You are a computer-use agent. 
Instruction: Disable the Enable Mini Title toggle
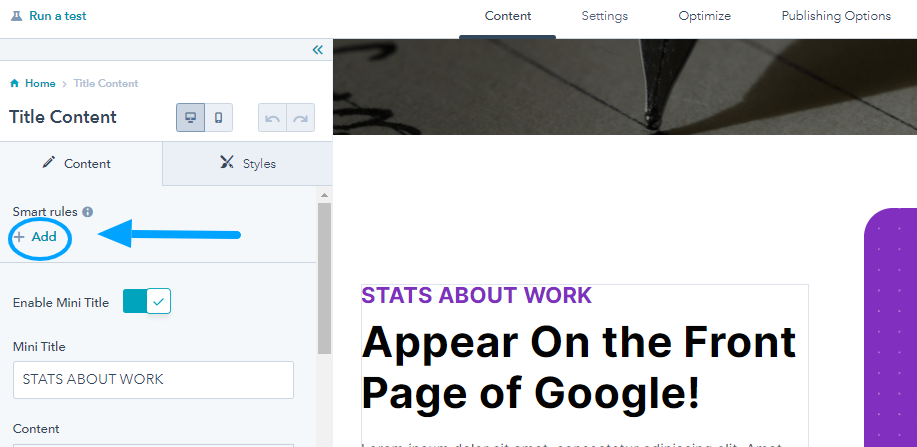pos(147,301)
